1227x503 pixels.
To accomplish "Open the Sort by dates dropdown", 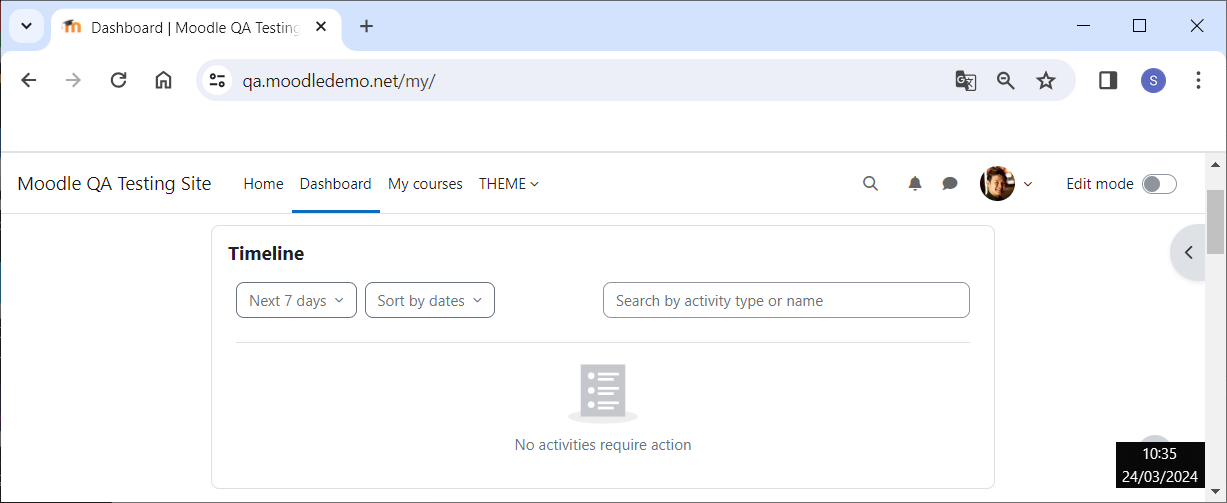I will pos(430,300).
